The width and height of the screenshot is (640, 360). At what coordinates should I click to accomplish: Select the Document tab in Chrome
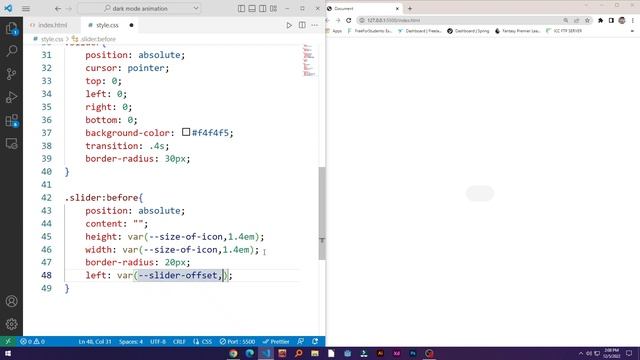pos(363,9)
